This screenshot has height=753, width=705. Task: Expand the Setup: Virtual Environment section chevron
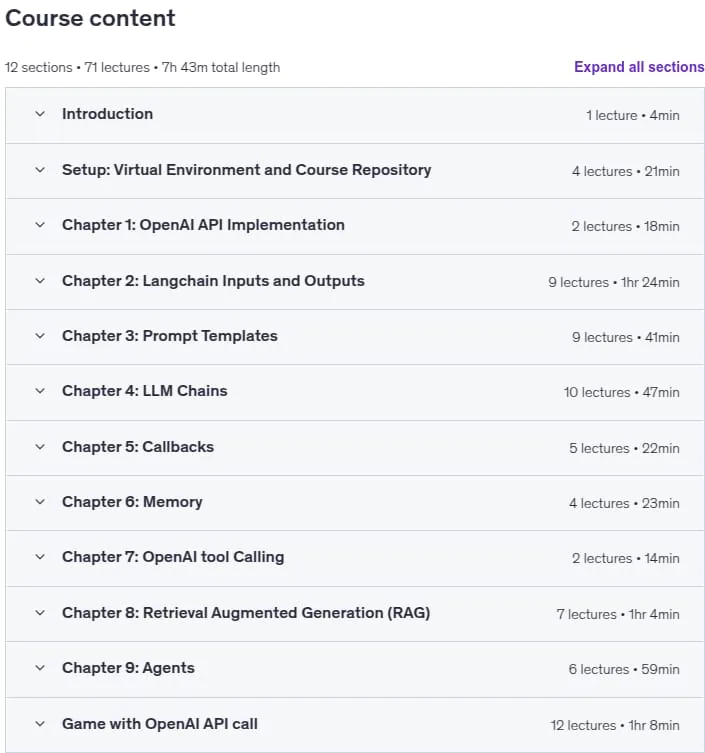(x=40, y=170)
